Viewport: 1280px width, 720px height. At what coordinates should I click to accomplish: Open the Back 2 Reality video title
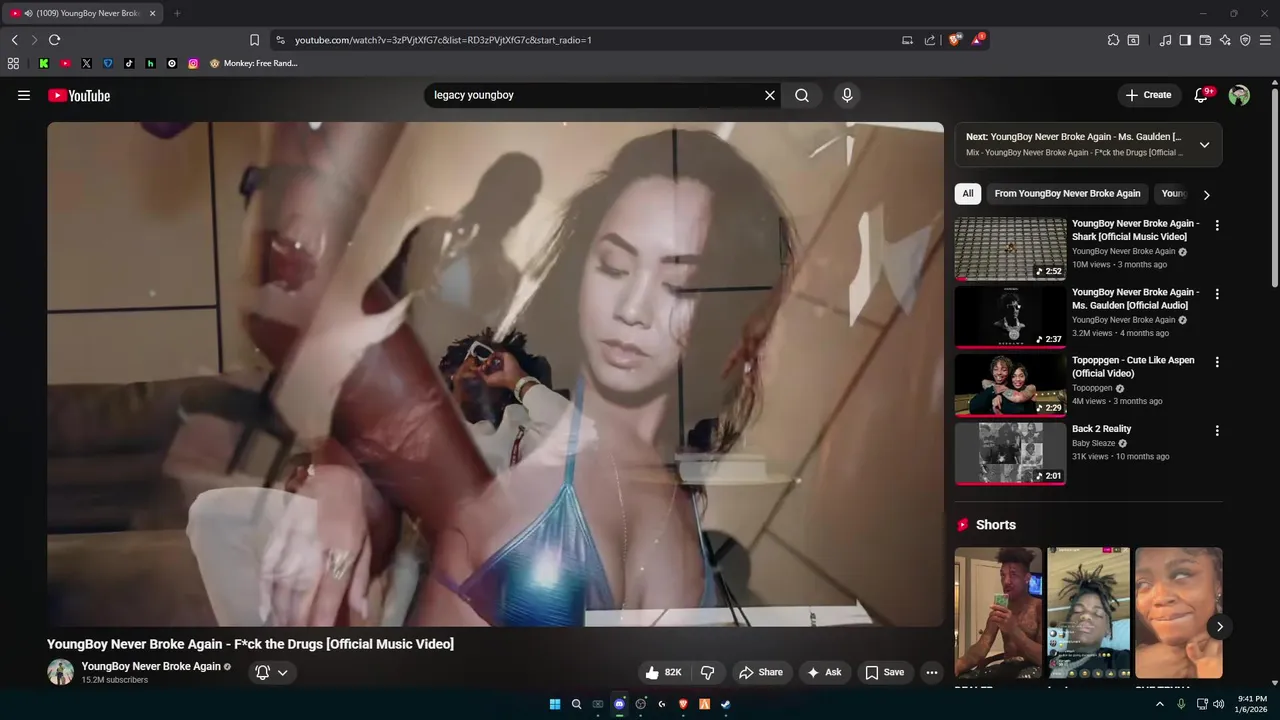coord(1102,429)
